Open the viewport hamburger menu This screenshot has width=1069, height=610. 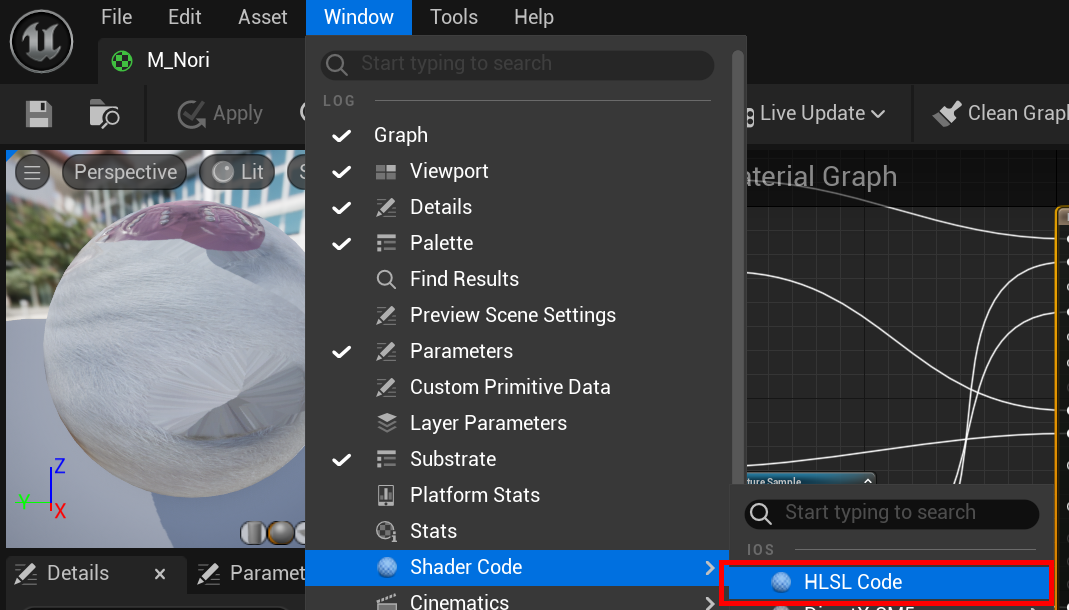tap(31, 171)
